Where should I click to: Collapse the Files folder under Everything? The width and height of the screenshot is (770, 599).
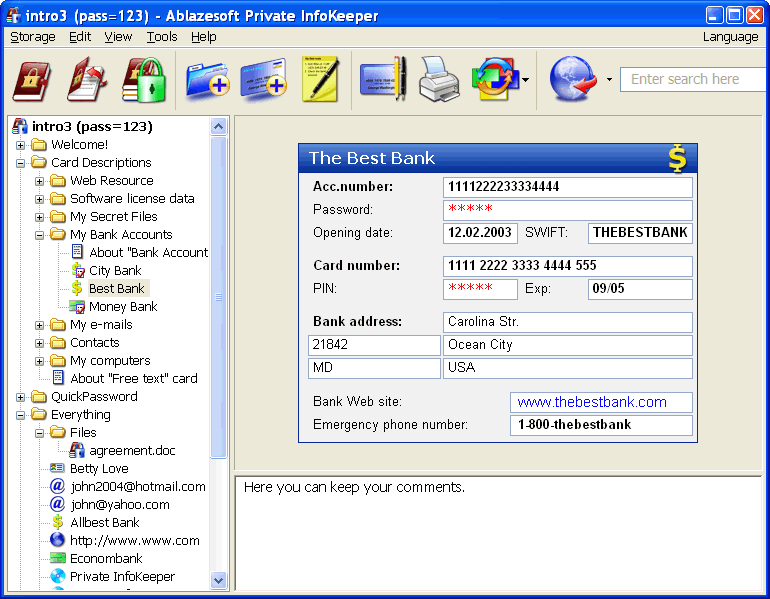tap(39, 433)
